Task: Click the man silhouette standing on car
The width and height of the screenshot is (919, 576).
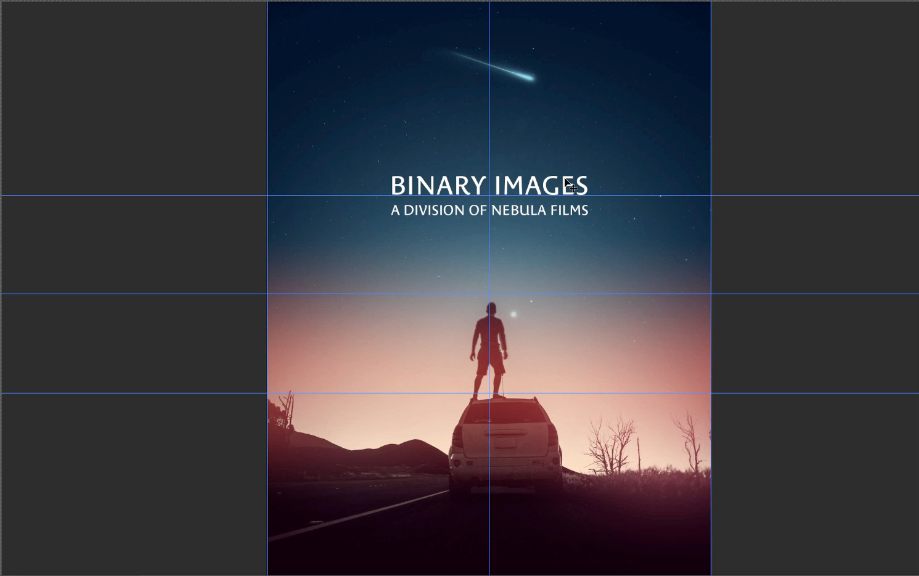Action: pos(489,350)
